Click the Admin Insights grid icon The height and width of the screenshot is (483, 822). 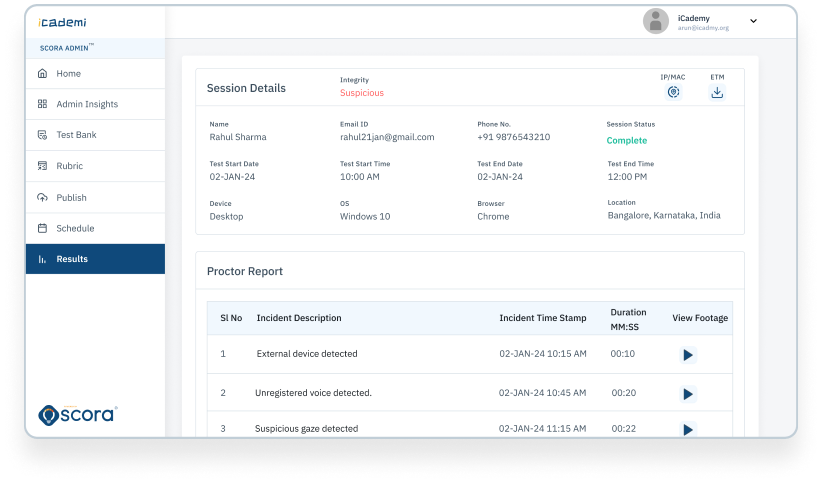click(42, 104)
